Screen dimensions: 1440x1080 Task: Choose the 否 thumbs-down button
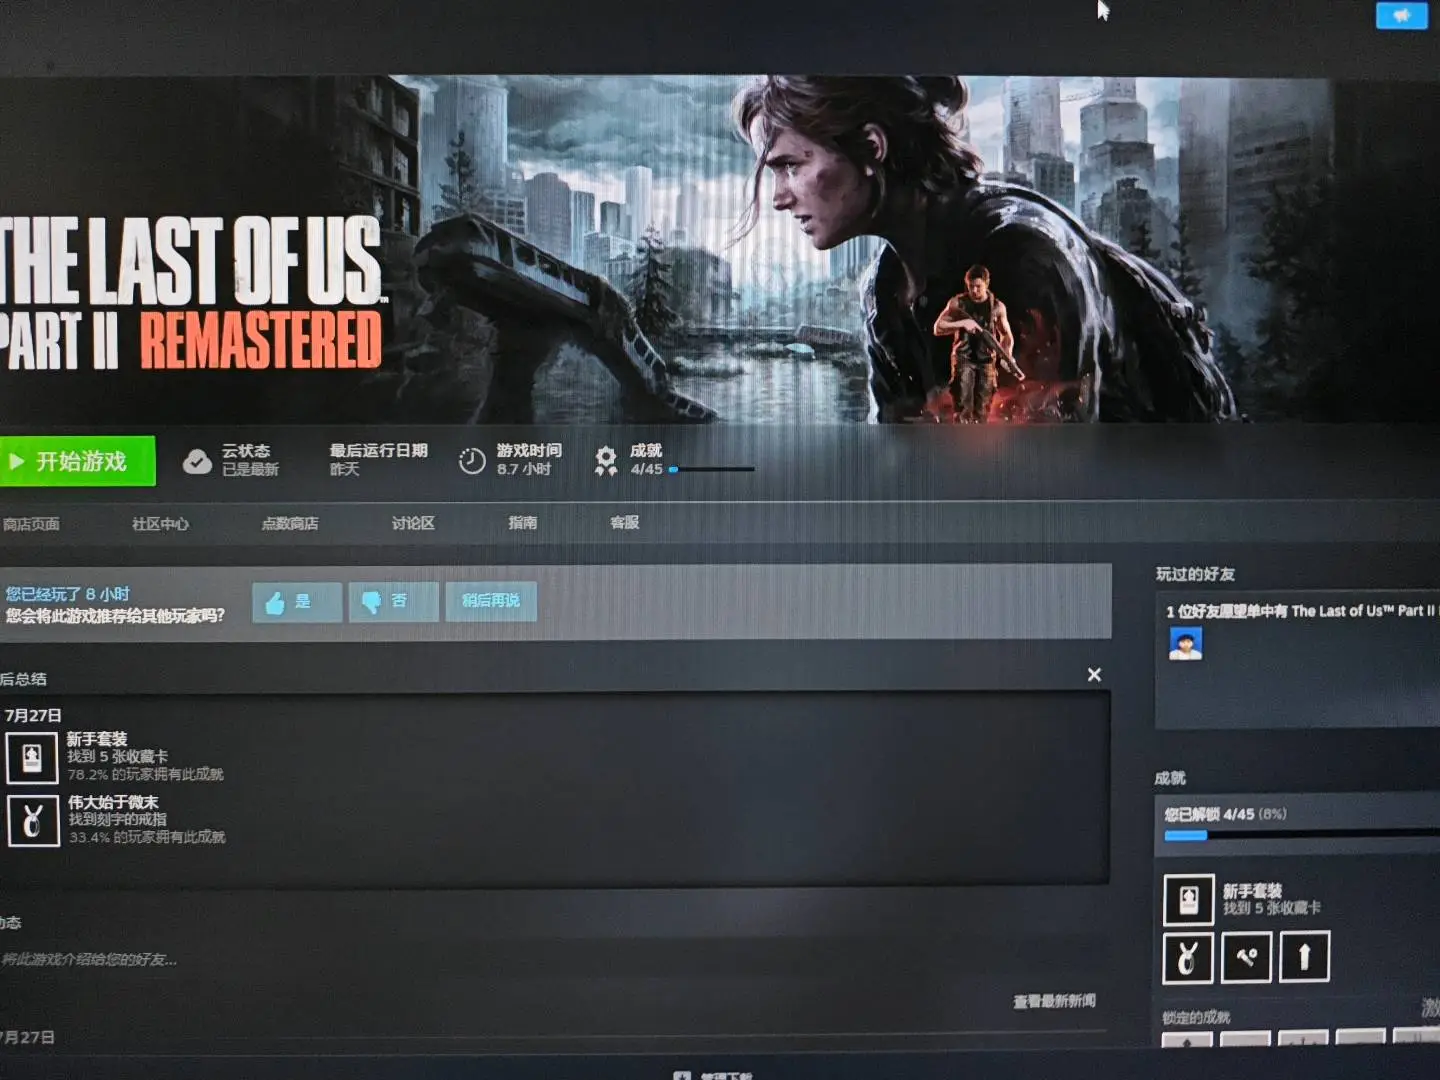[x=393, y=601]
